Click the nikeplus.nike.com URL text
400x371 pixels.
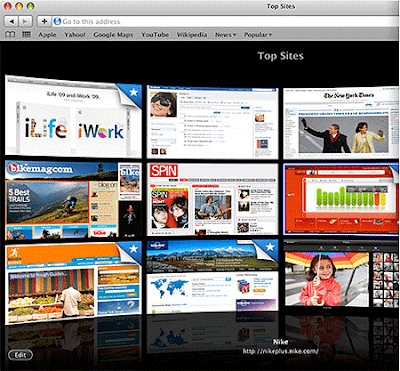click(280, 351)
